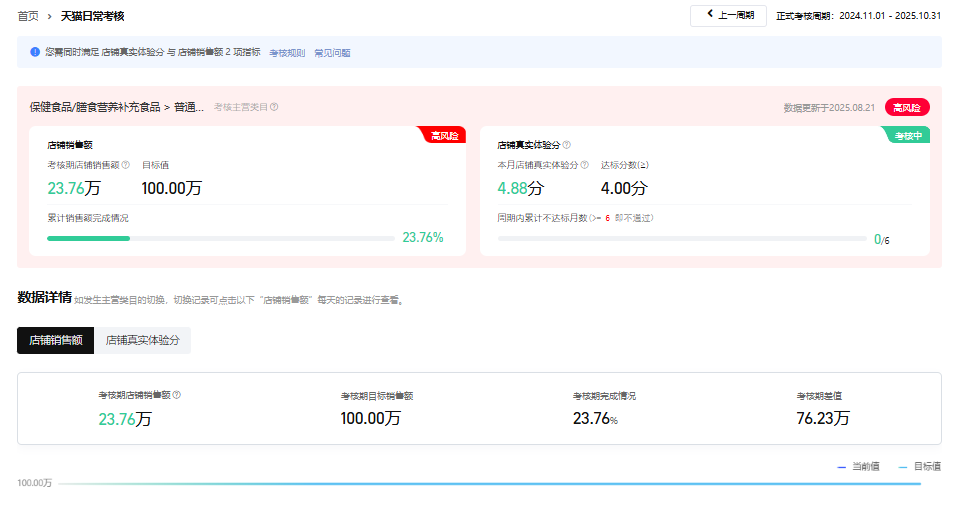
Task: Click help icon beside 考核期店铺销售额 in 店铺销售额 card
Action: pyautogui.click(x=125, y=165)
